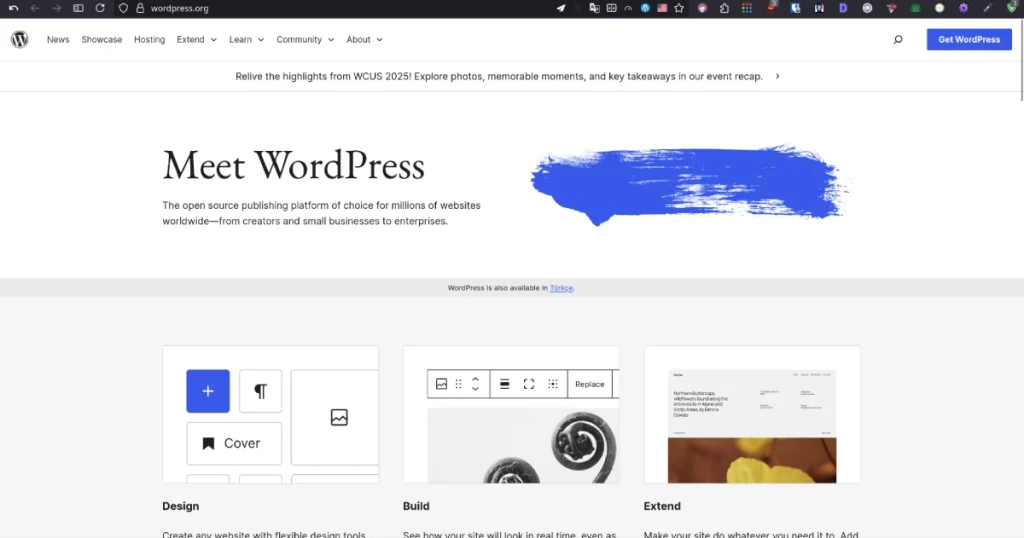The height and width of the screenshot is (538, 1024).
Task: Click the Türkçe language link
Action: [561, 288]
